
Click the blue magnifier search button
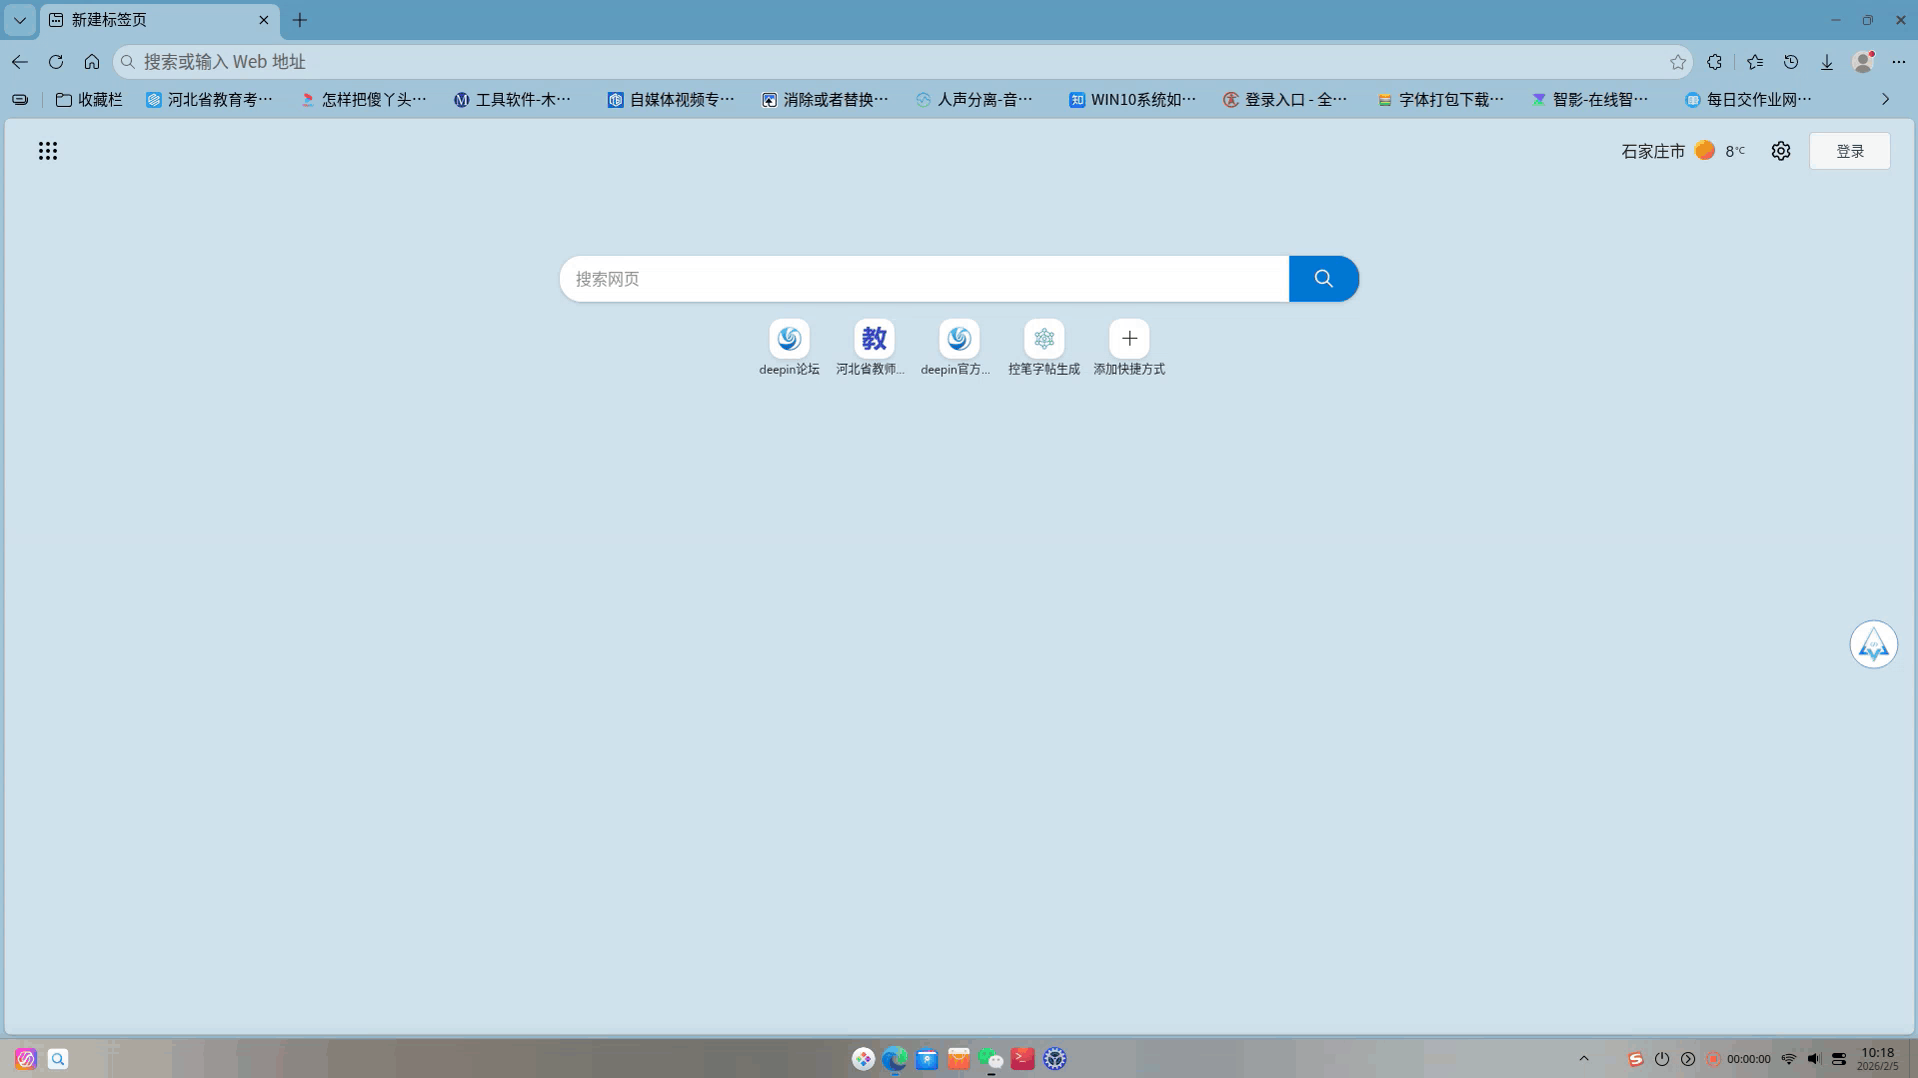[x=1324, y=279]
